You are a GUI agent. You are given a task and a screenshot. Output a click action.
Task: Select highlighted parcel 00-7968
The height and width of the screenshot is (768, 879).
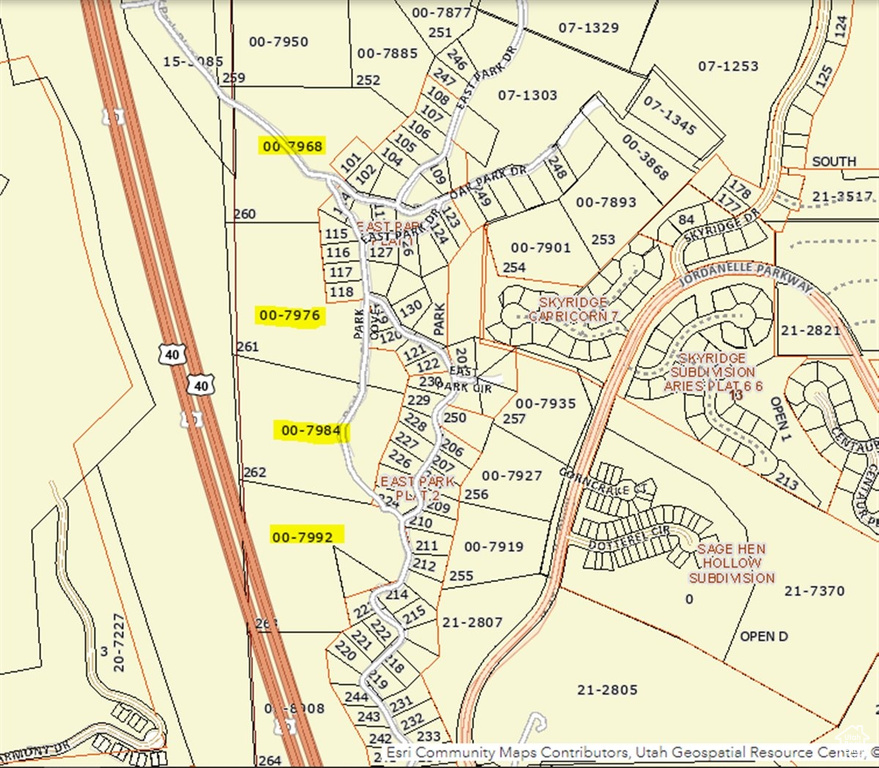(x=292, y=146)
